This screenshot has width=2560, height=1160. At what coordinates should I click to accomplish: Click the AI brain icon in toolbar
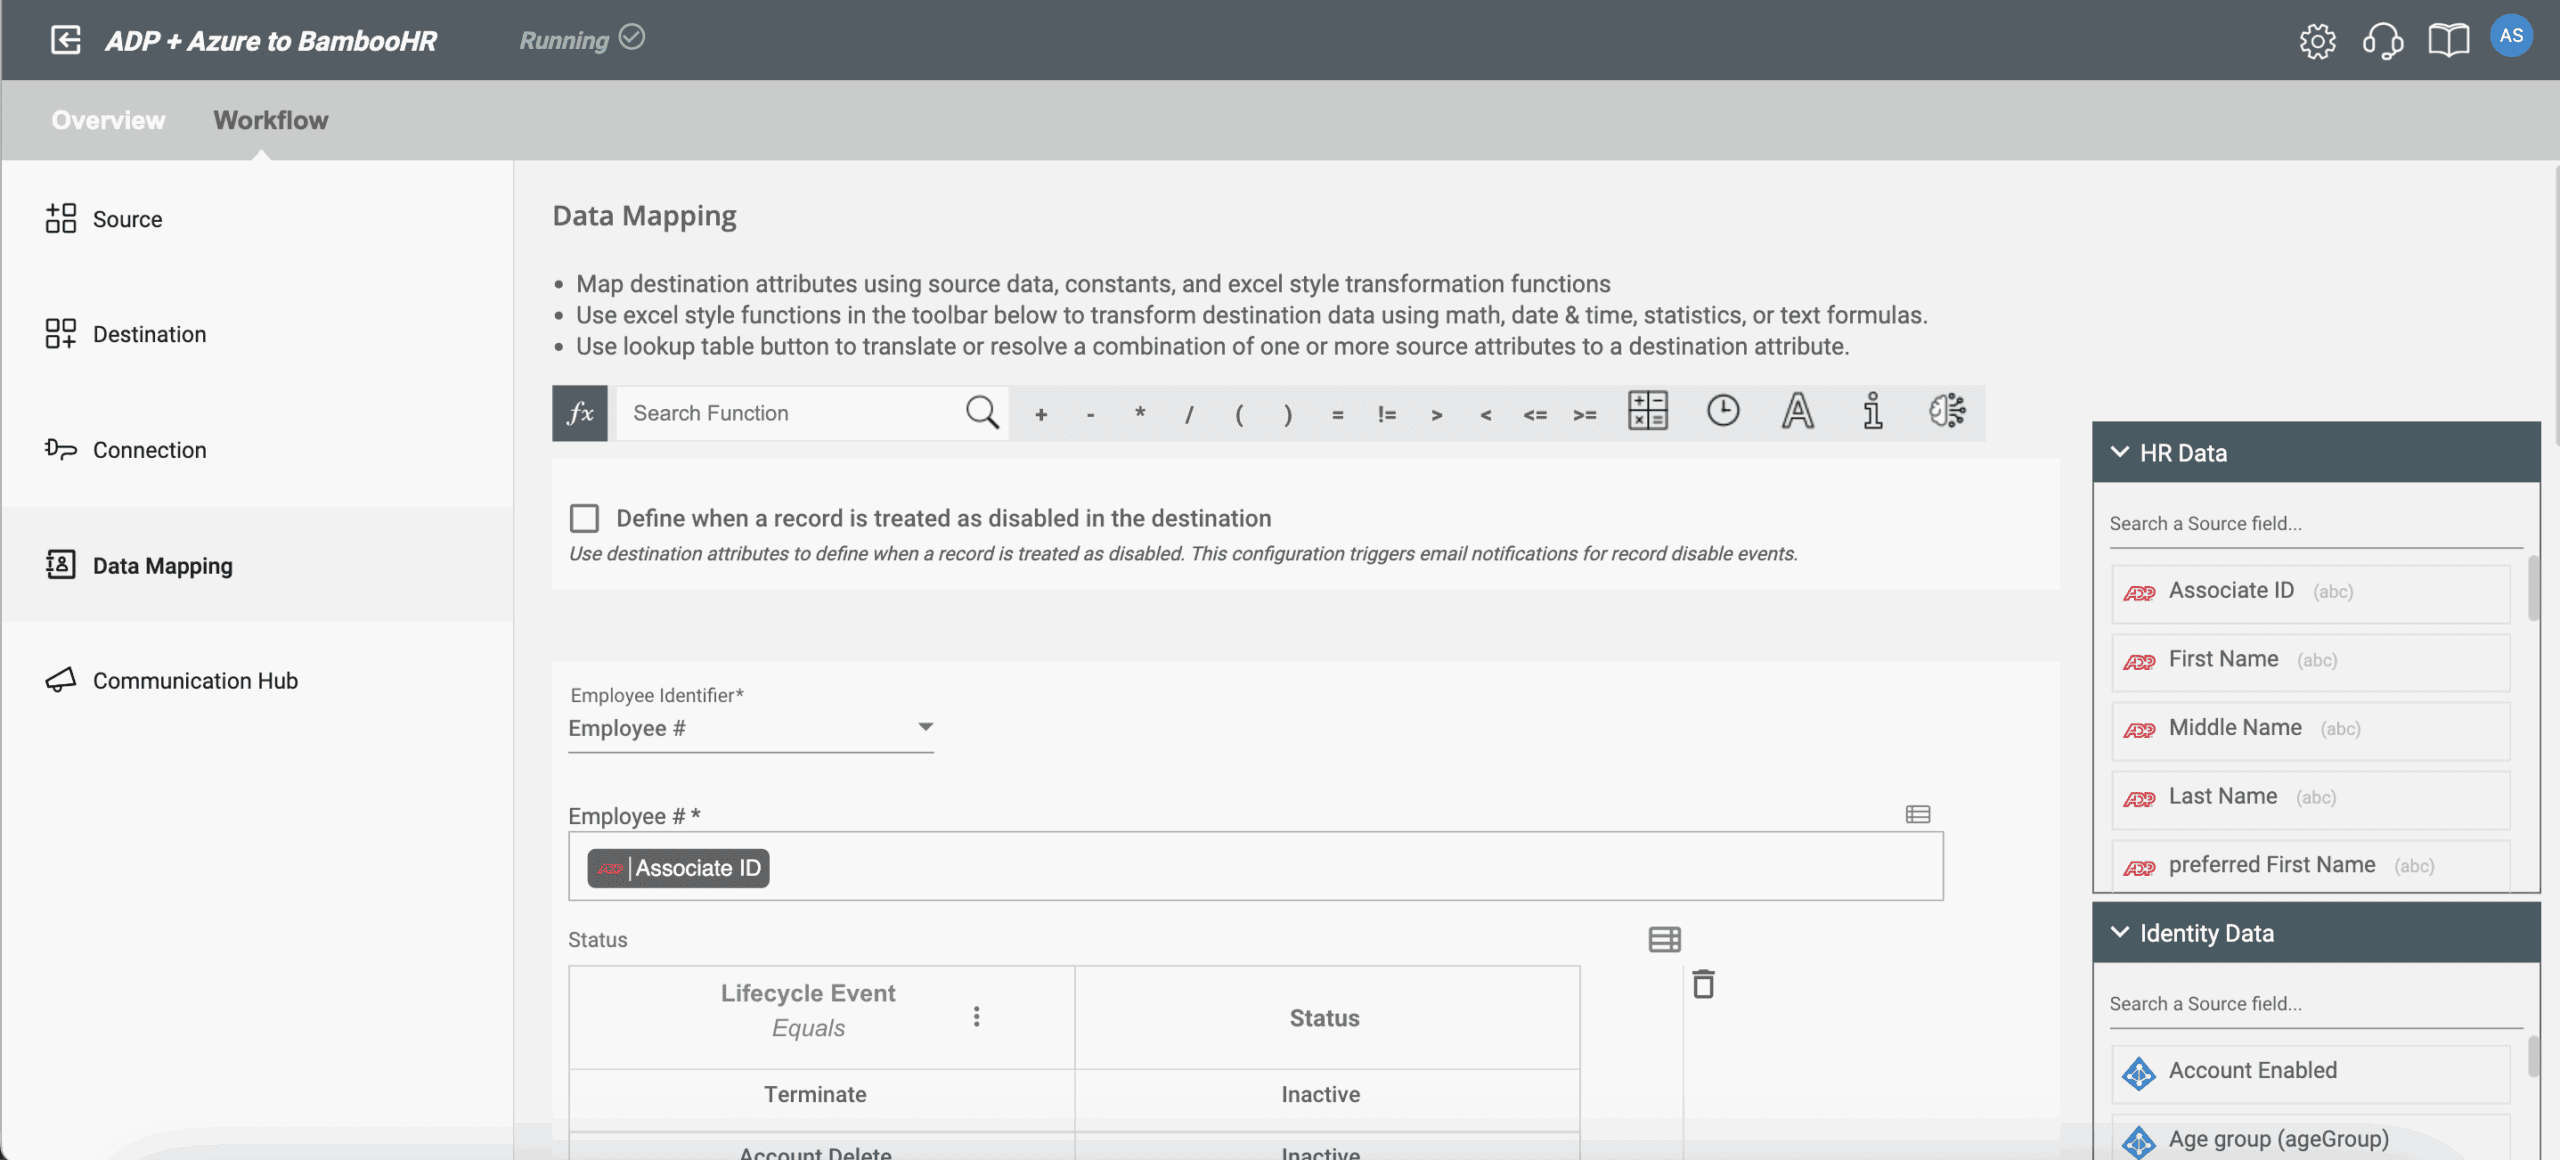1946,411
